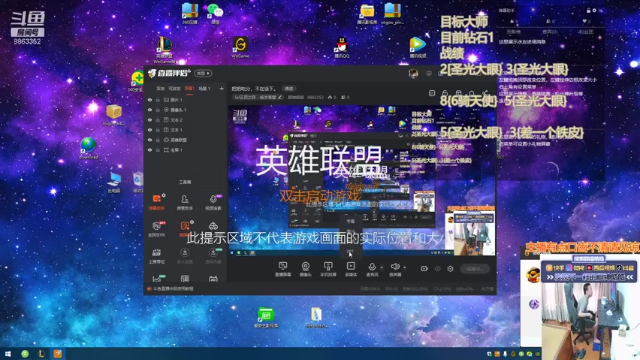This screenshot has width=640, height=360.
Task: Open the 弹幕助手 tool
Action: (x=157, y=202)
